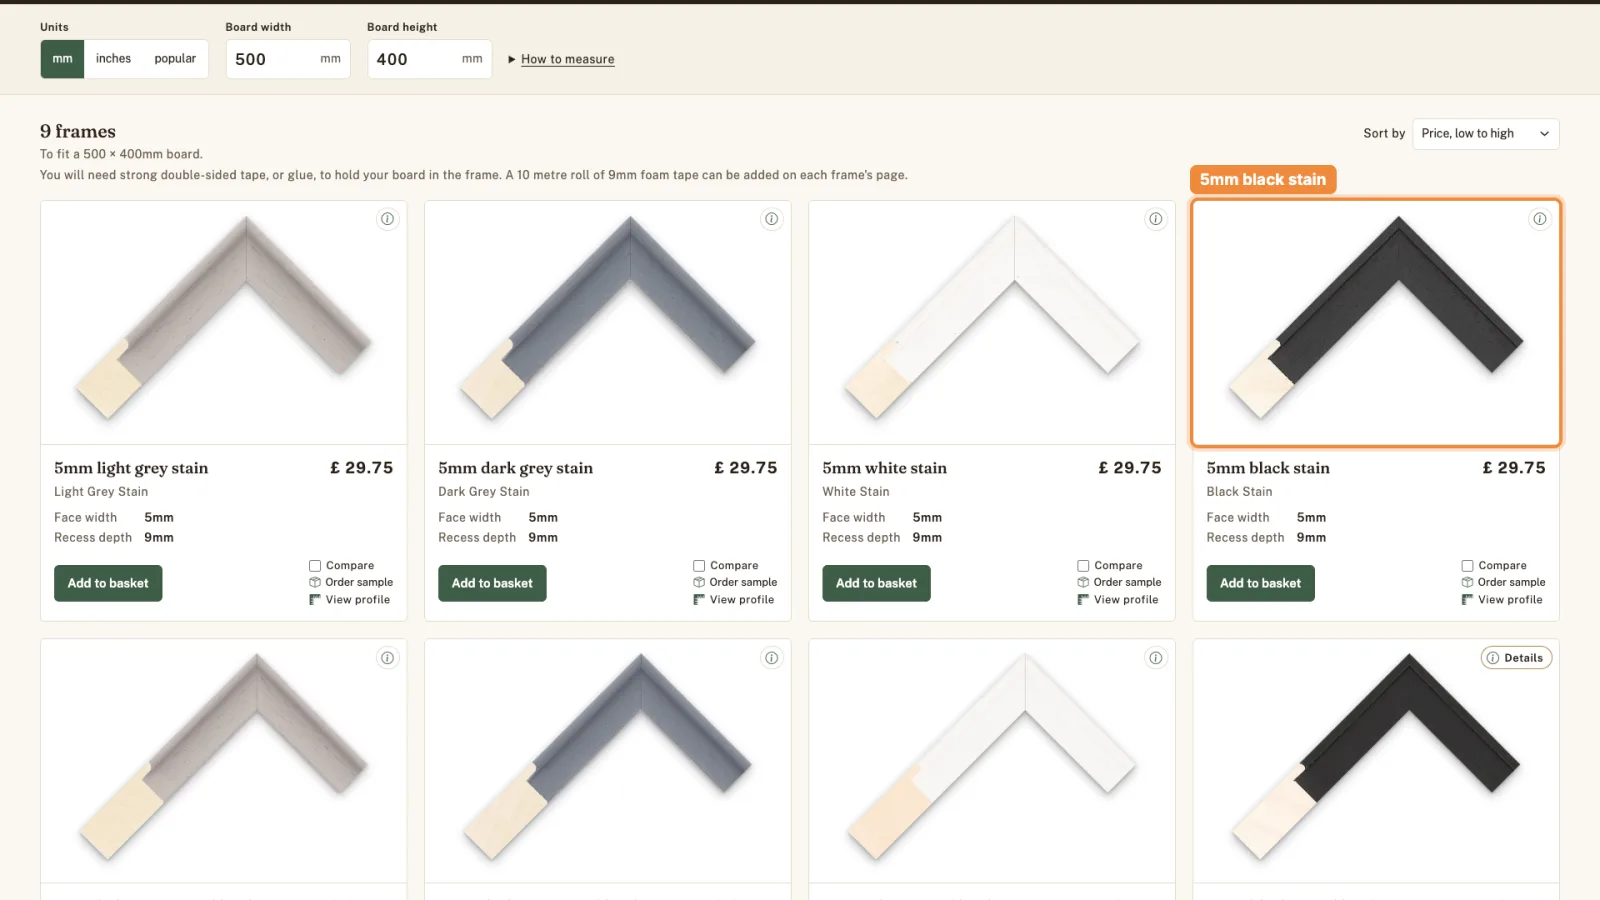Open info icon on 5mm light grey stain card

pyautogui.click(x=387, y=219)
